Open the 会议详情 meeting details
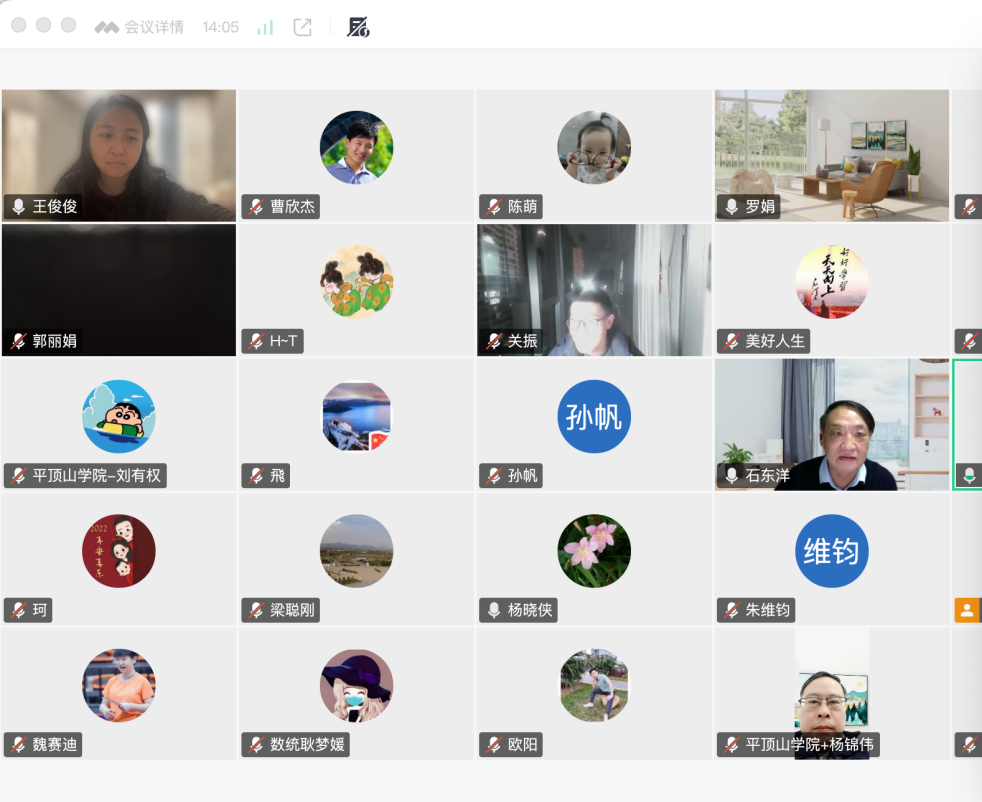 click(x=153, y=27)
